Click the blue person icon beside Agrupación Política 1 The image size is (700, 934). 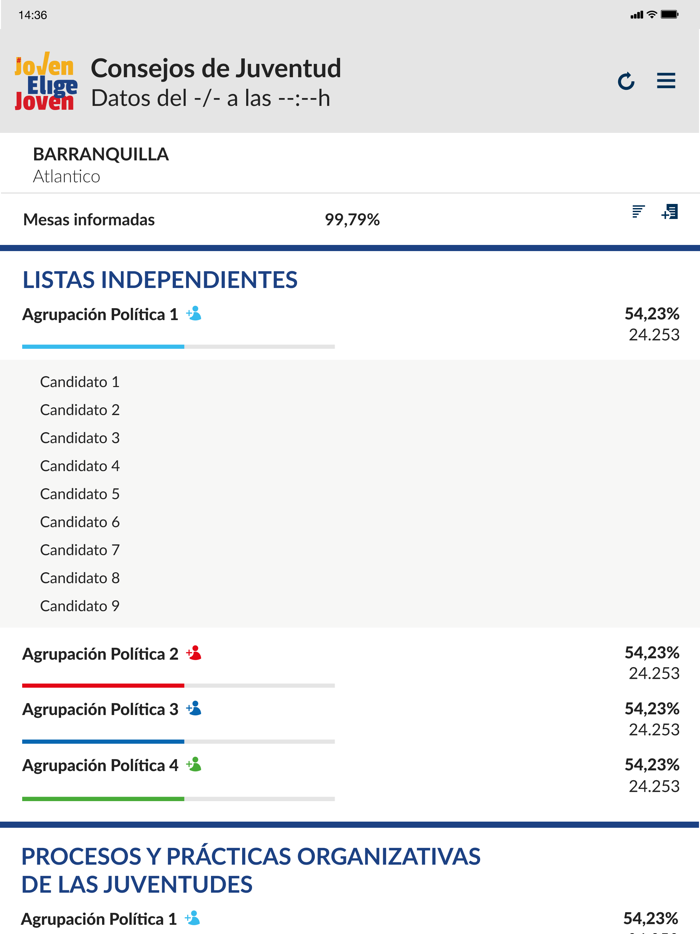tap(196, 313)
